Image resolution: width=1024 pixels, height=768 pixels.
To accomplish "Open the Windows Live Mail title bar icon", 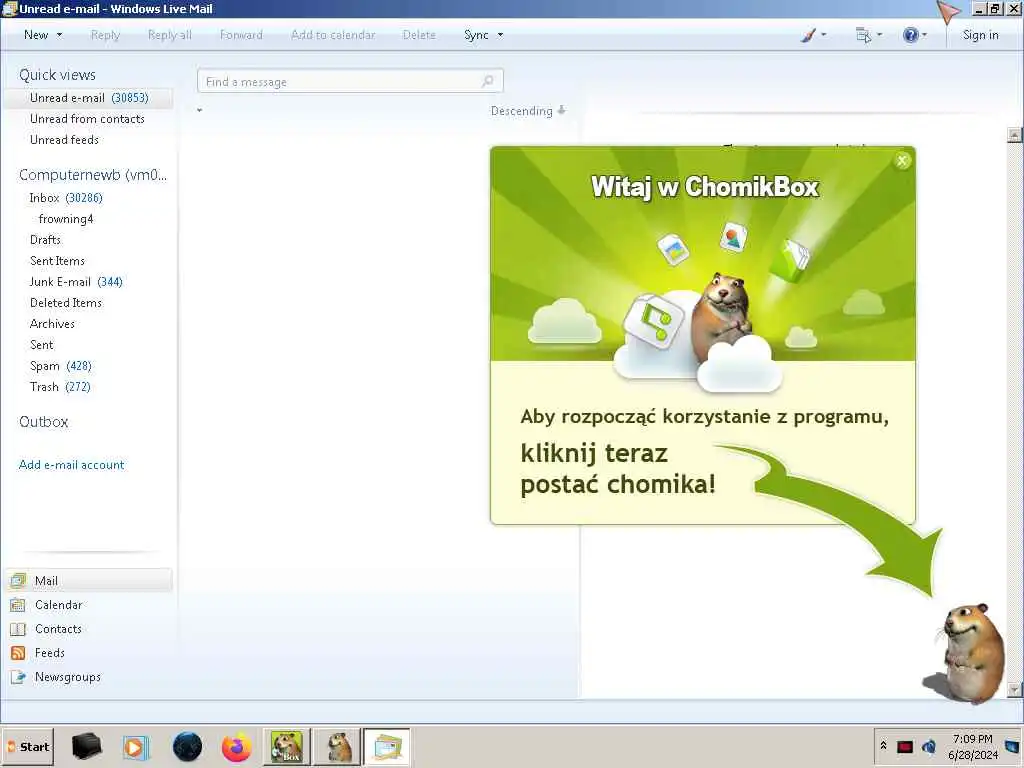I will point(9,8).
